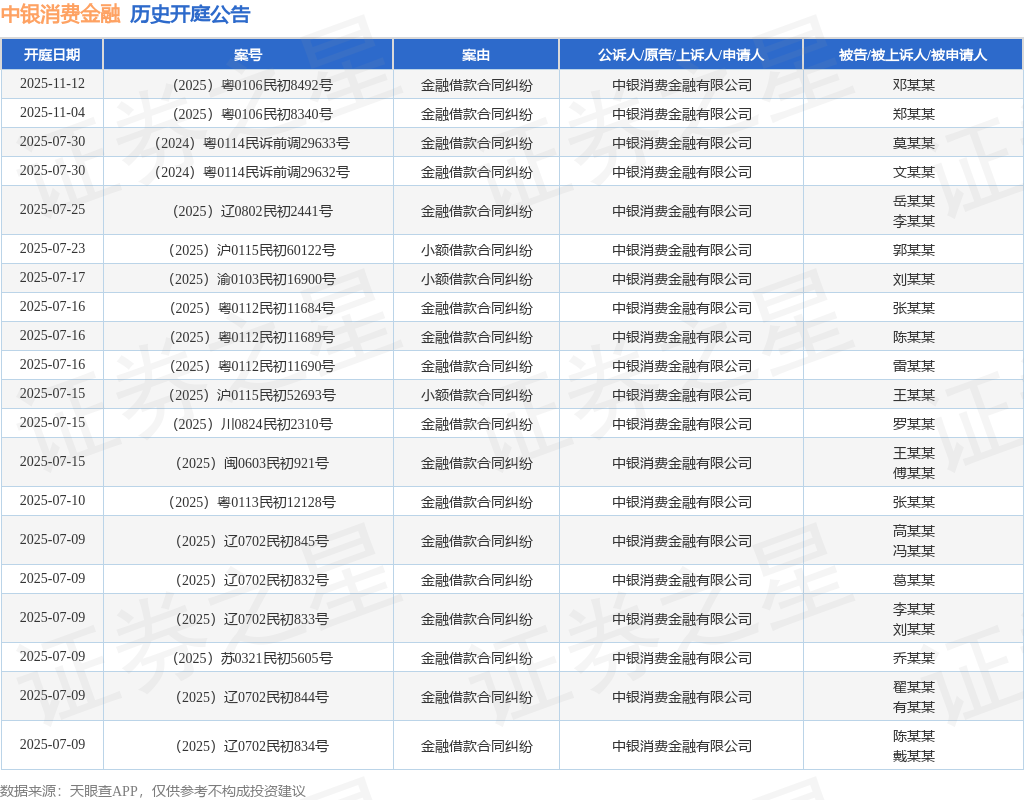Click defendant 邓某某
This screenshot has height=800, width=1024.
tap(914, 85)
